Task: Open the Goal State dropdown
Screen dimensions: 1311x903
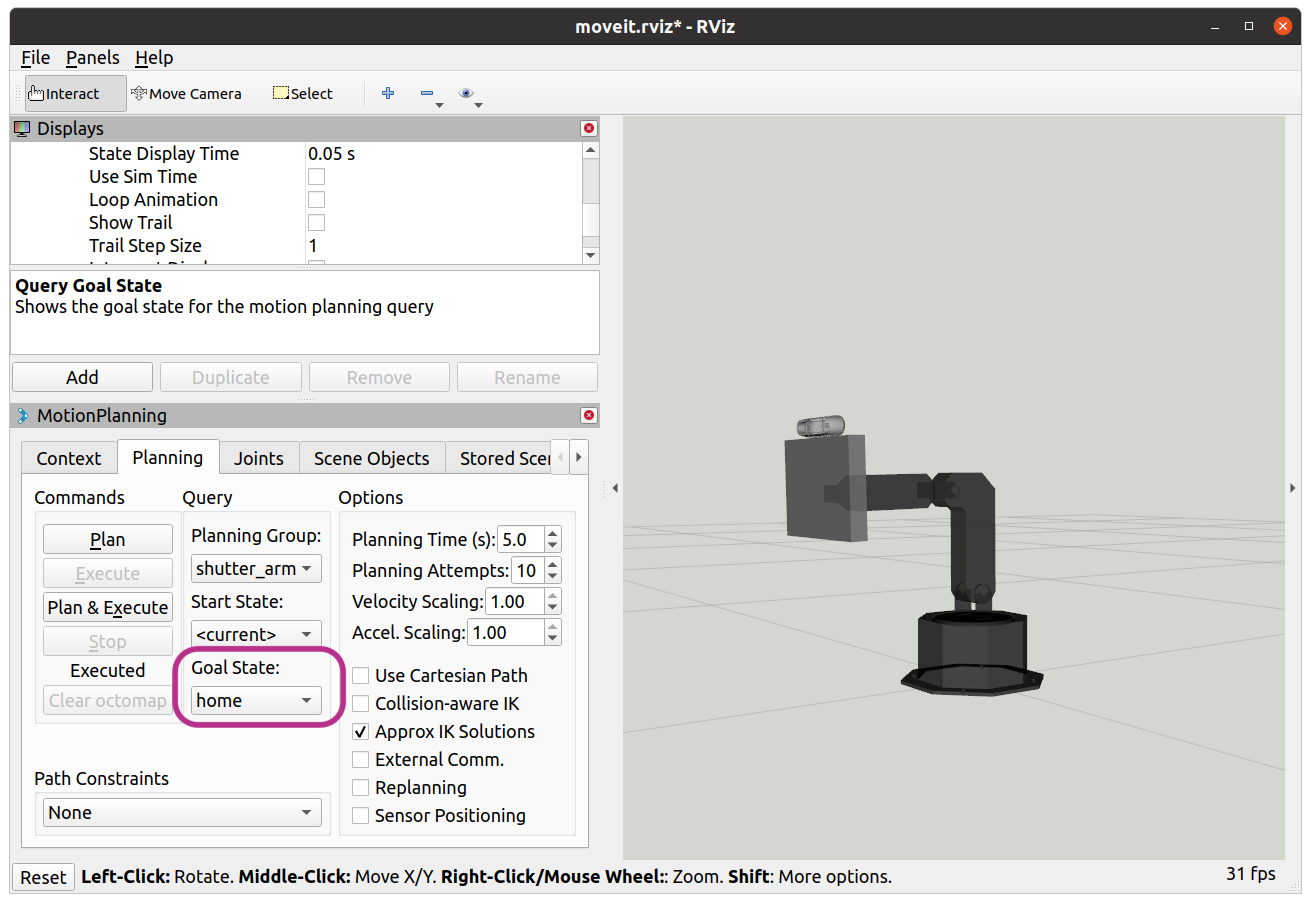Action: point(256,701)
